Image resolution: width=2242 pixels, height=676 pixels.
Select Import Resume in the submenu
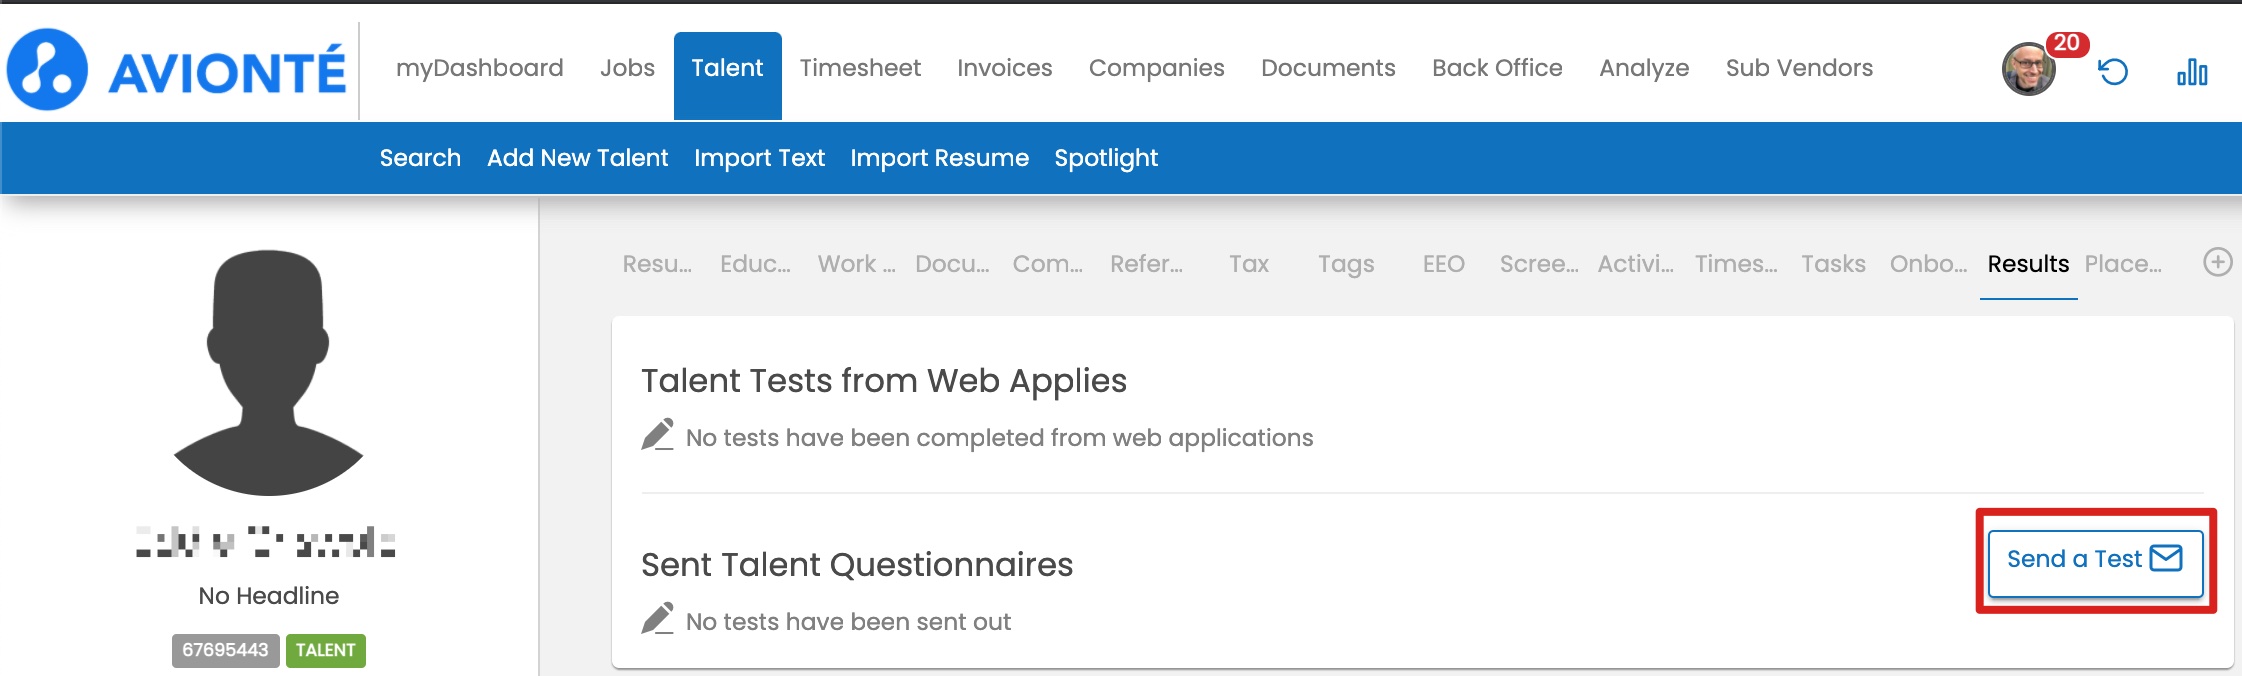(x=939, y=158)
